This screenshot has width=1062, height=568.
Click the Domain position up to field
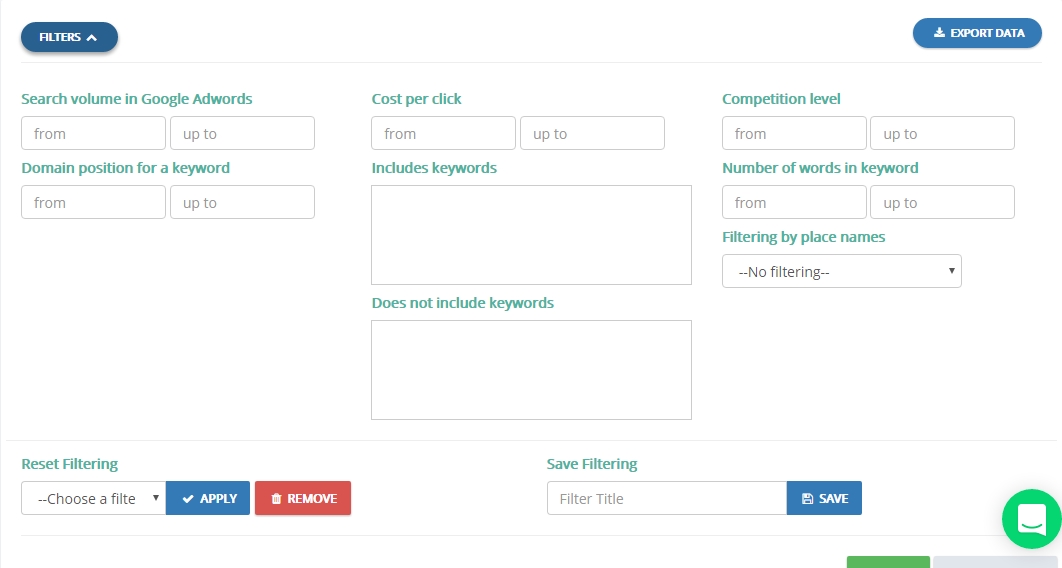(x=242, y=202)
